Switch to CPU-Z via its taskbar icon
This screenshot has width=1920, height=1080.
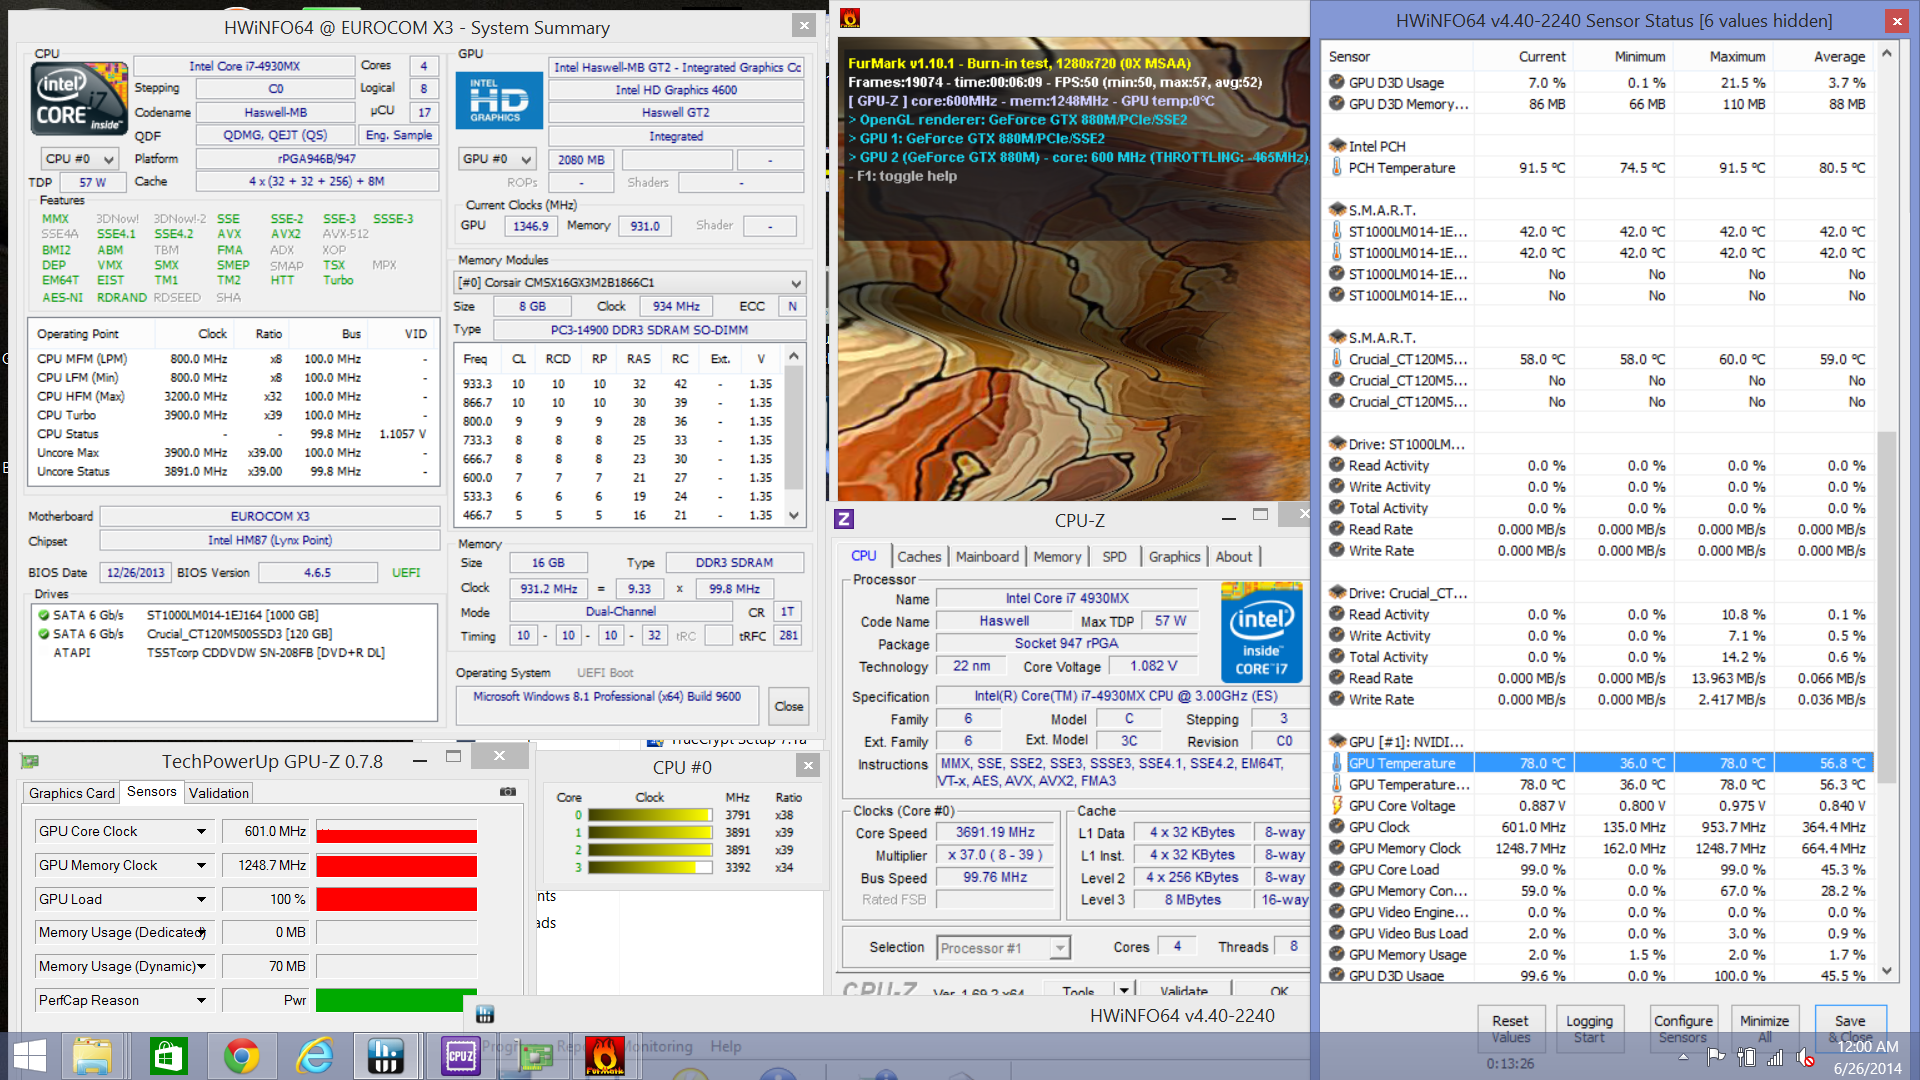tap(461, 1056)
